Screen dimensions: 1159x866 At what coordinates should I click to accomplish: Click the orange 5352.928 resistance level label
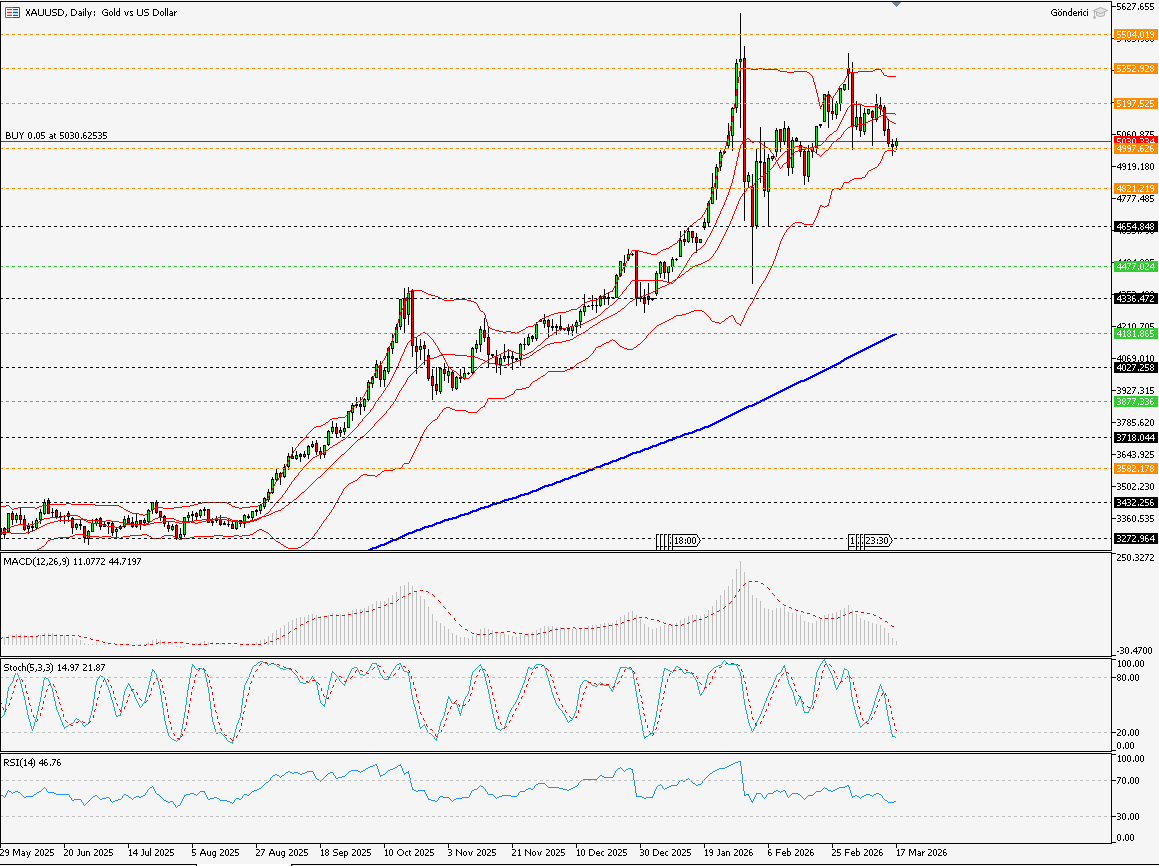1134,69
